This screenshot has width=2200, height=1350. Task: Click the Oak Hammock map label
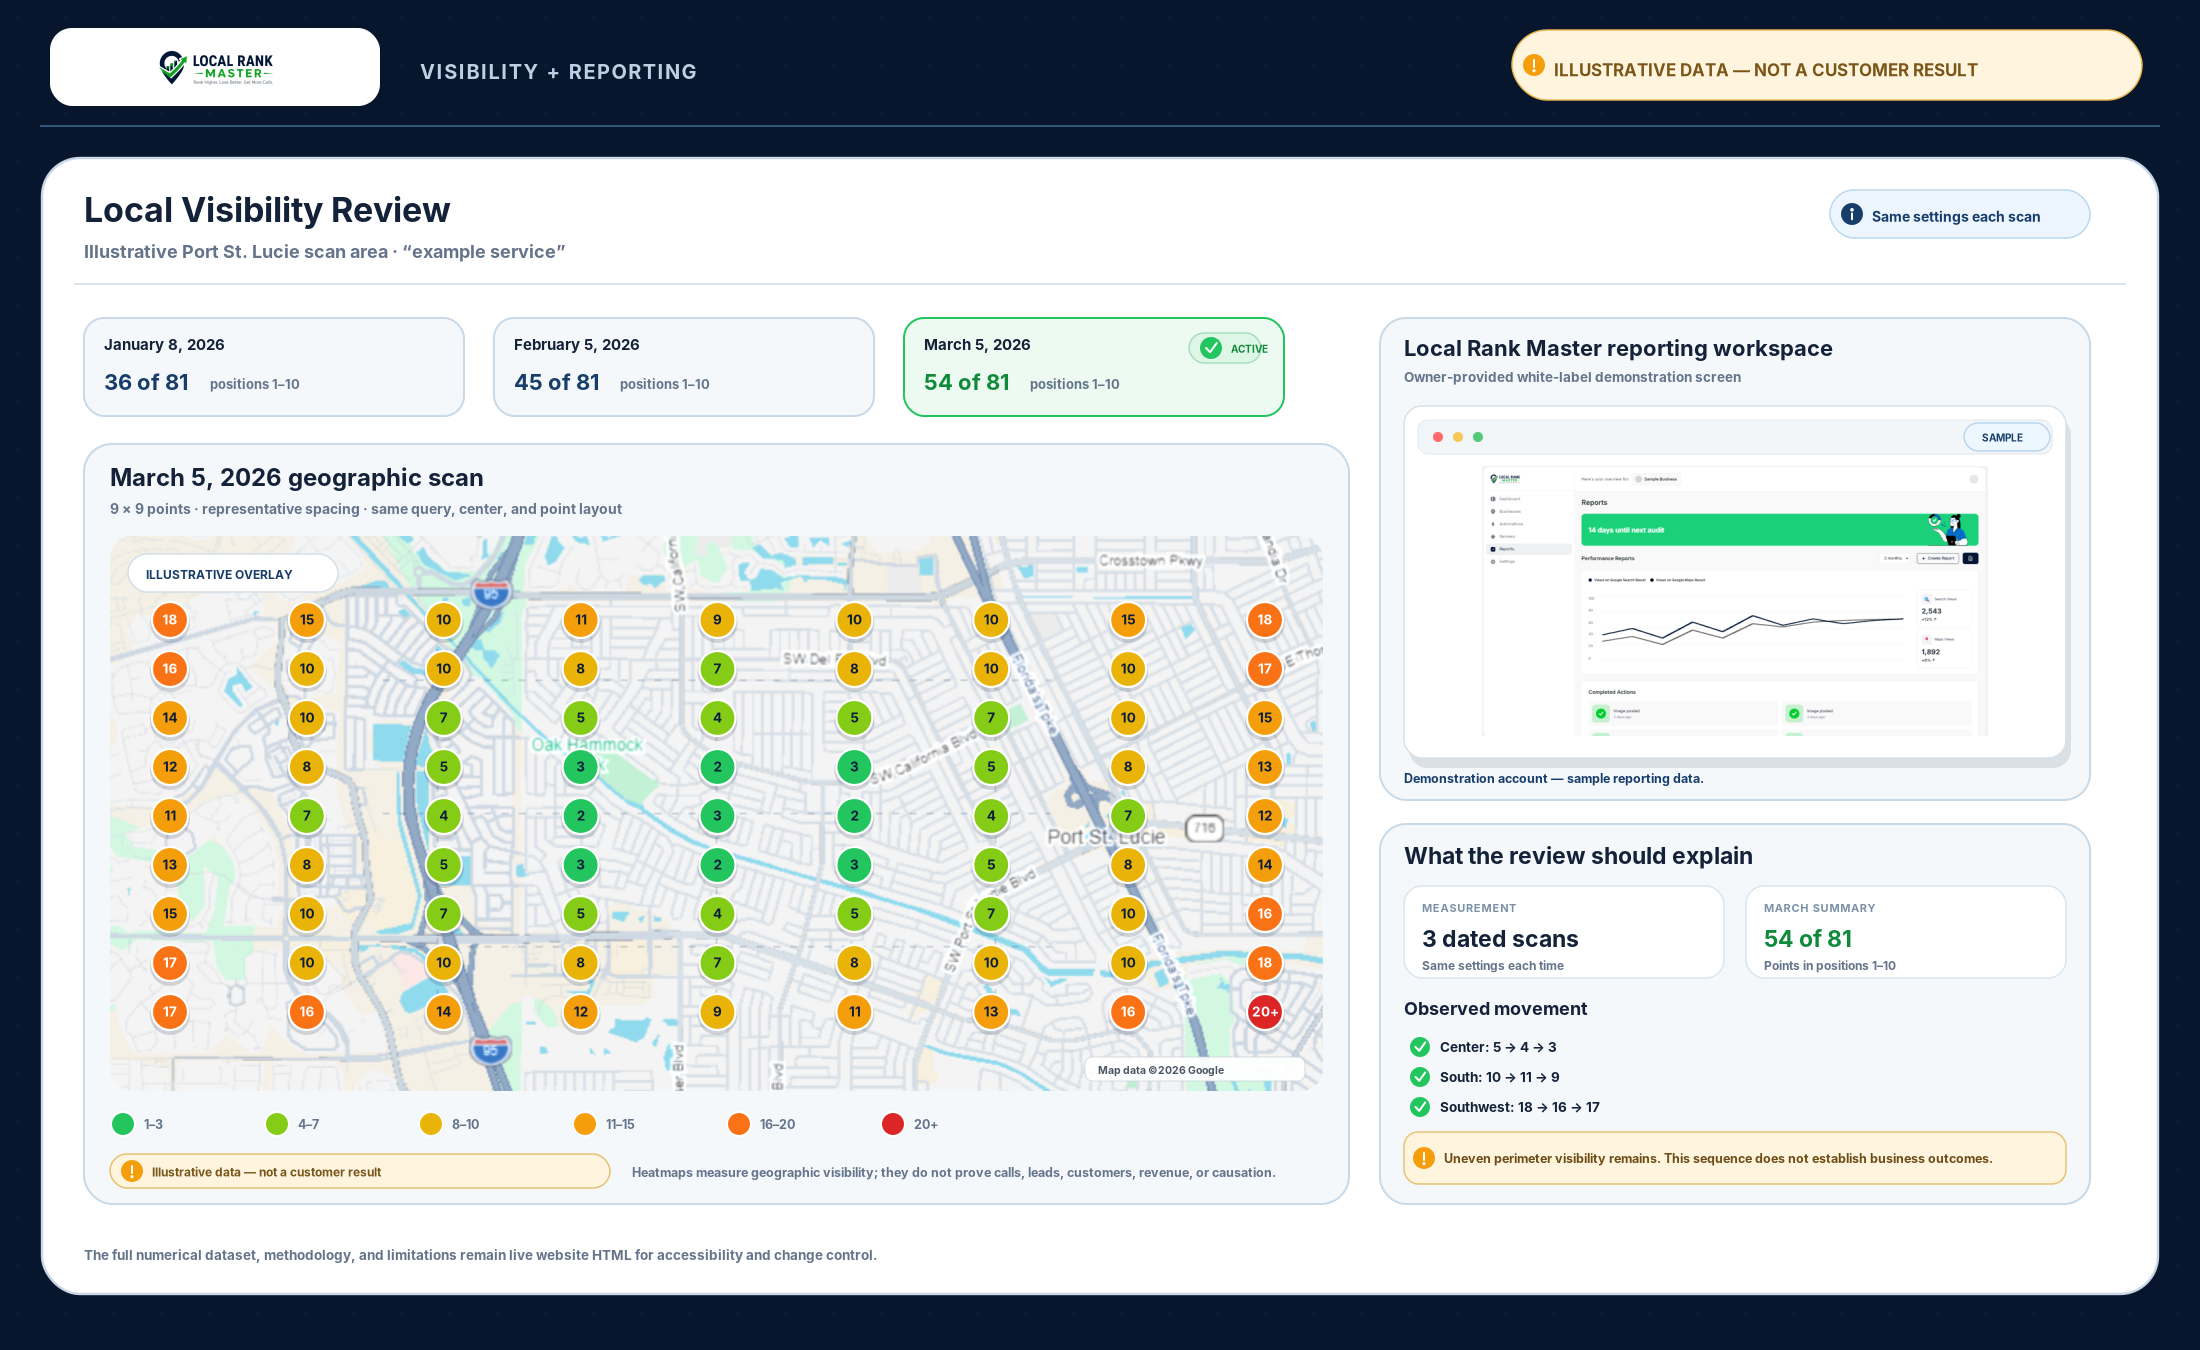pos(587,744)
